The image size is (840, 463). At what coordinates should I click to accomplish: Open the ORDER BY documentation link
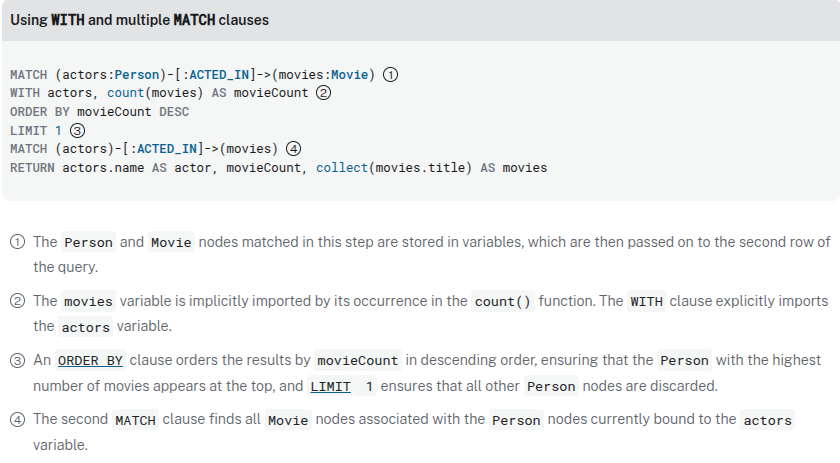pos(91,360)
